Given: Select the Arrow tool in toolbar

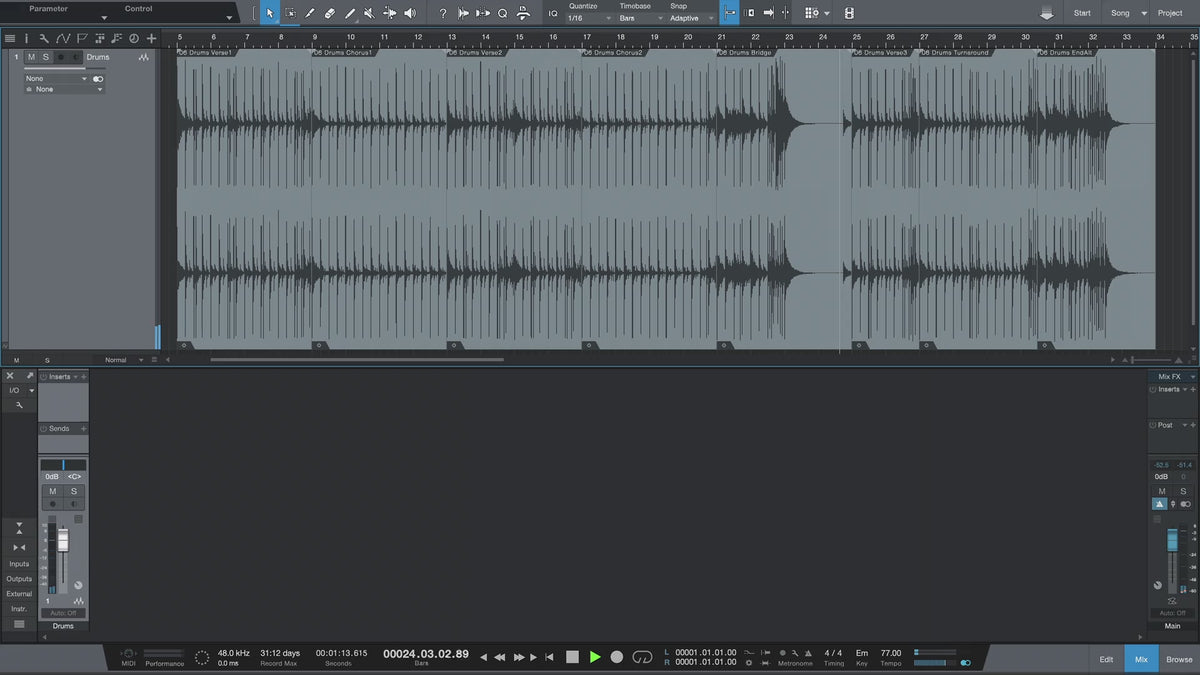Looking at the screenshot, I should (270, 13).
